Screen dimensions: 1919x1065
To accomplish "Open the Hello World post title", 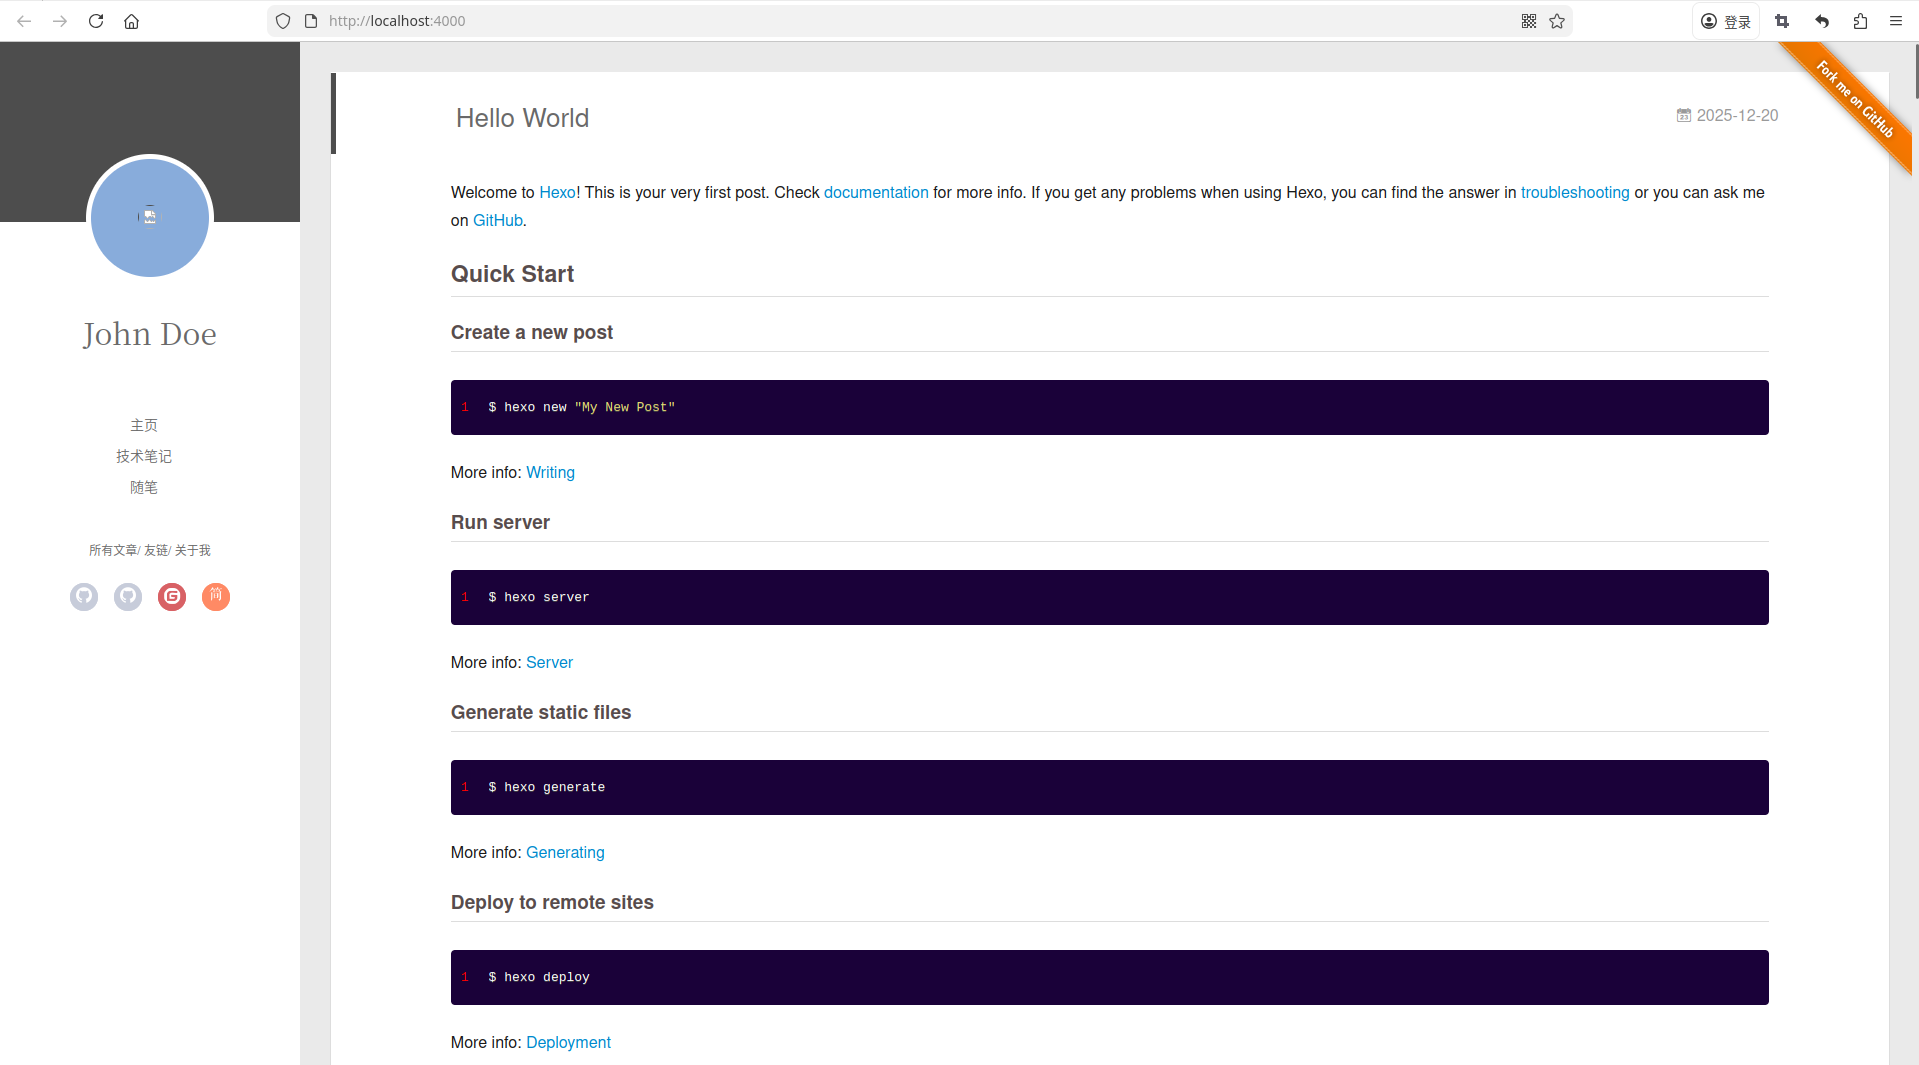I will [x=522, y=118].
